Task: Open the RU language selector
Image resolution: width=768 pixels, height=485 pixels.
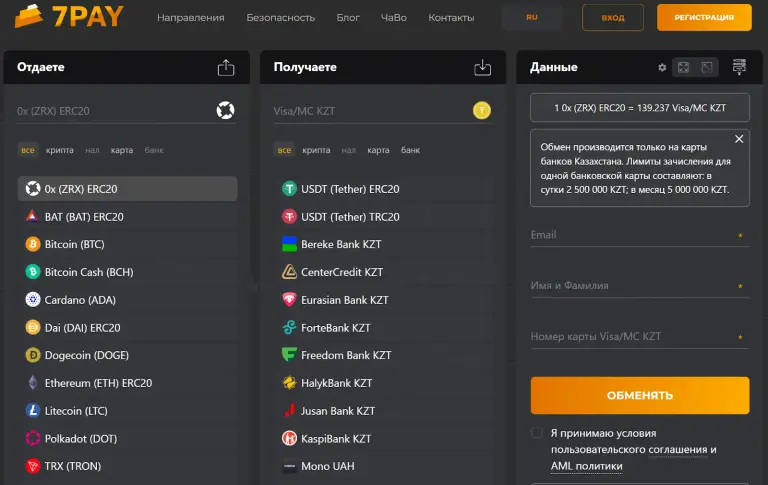Action: click(x=532, y=17)
